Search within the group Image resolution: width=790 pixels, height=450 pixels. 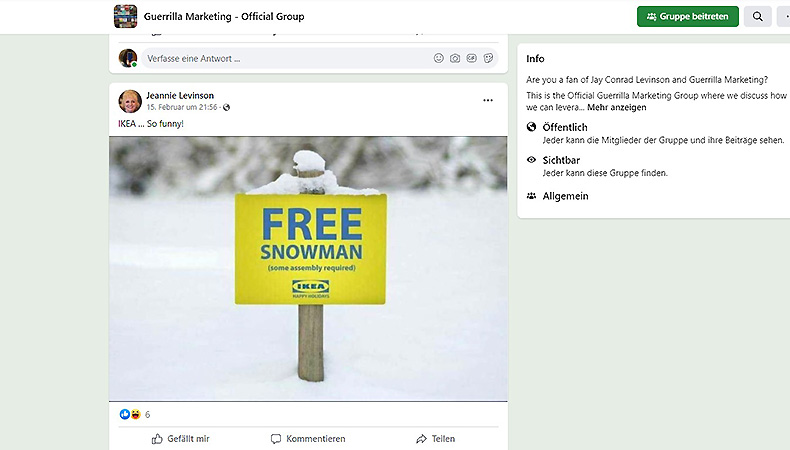758,17
